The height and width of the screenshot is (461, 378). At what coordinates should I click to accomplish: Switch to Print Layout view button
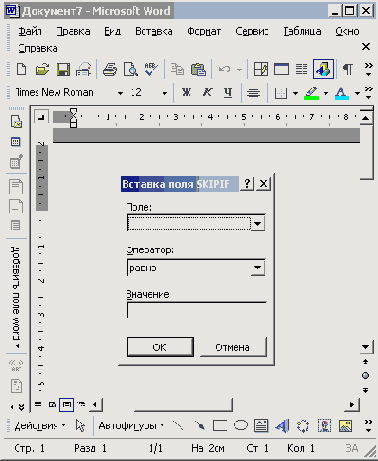click(67, 405)
